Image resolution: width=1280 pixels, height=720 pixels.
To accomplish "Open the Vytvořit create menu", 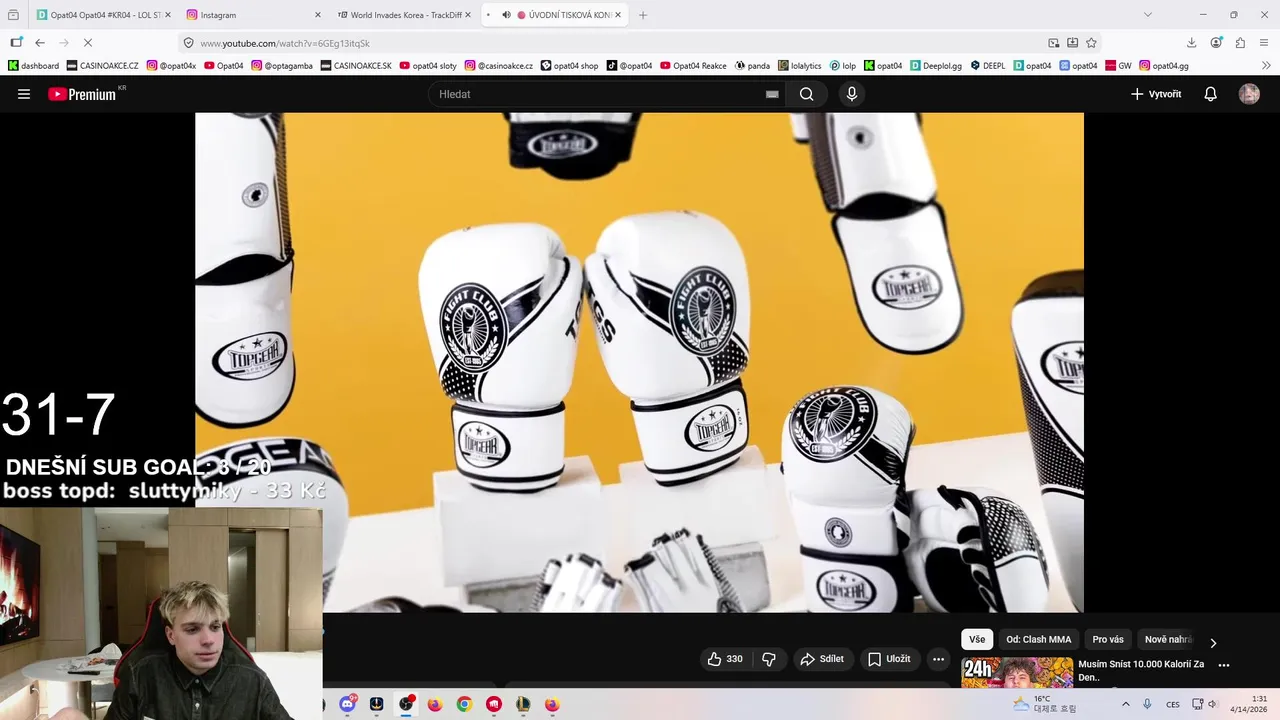I will click(1156, 94).
